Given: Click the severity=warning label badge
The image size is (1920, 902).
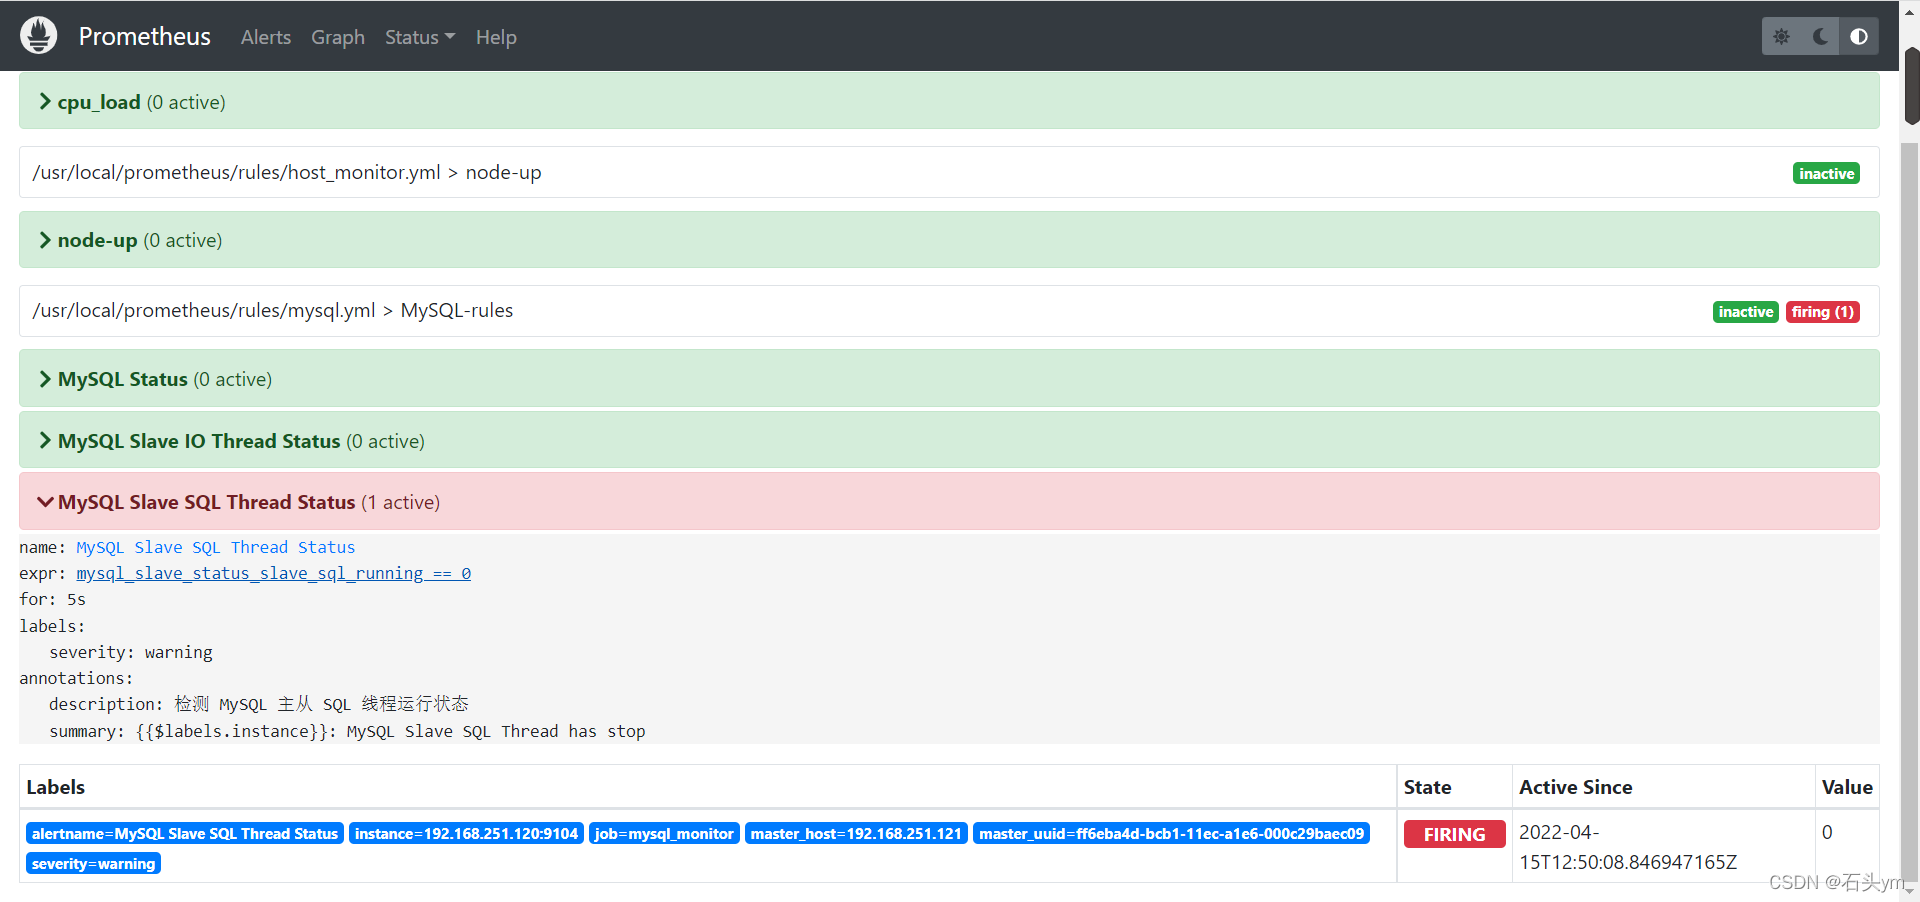Looking at the screenshot, I should tap(94, 863).
